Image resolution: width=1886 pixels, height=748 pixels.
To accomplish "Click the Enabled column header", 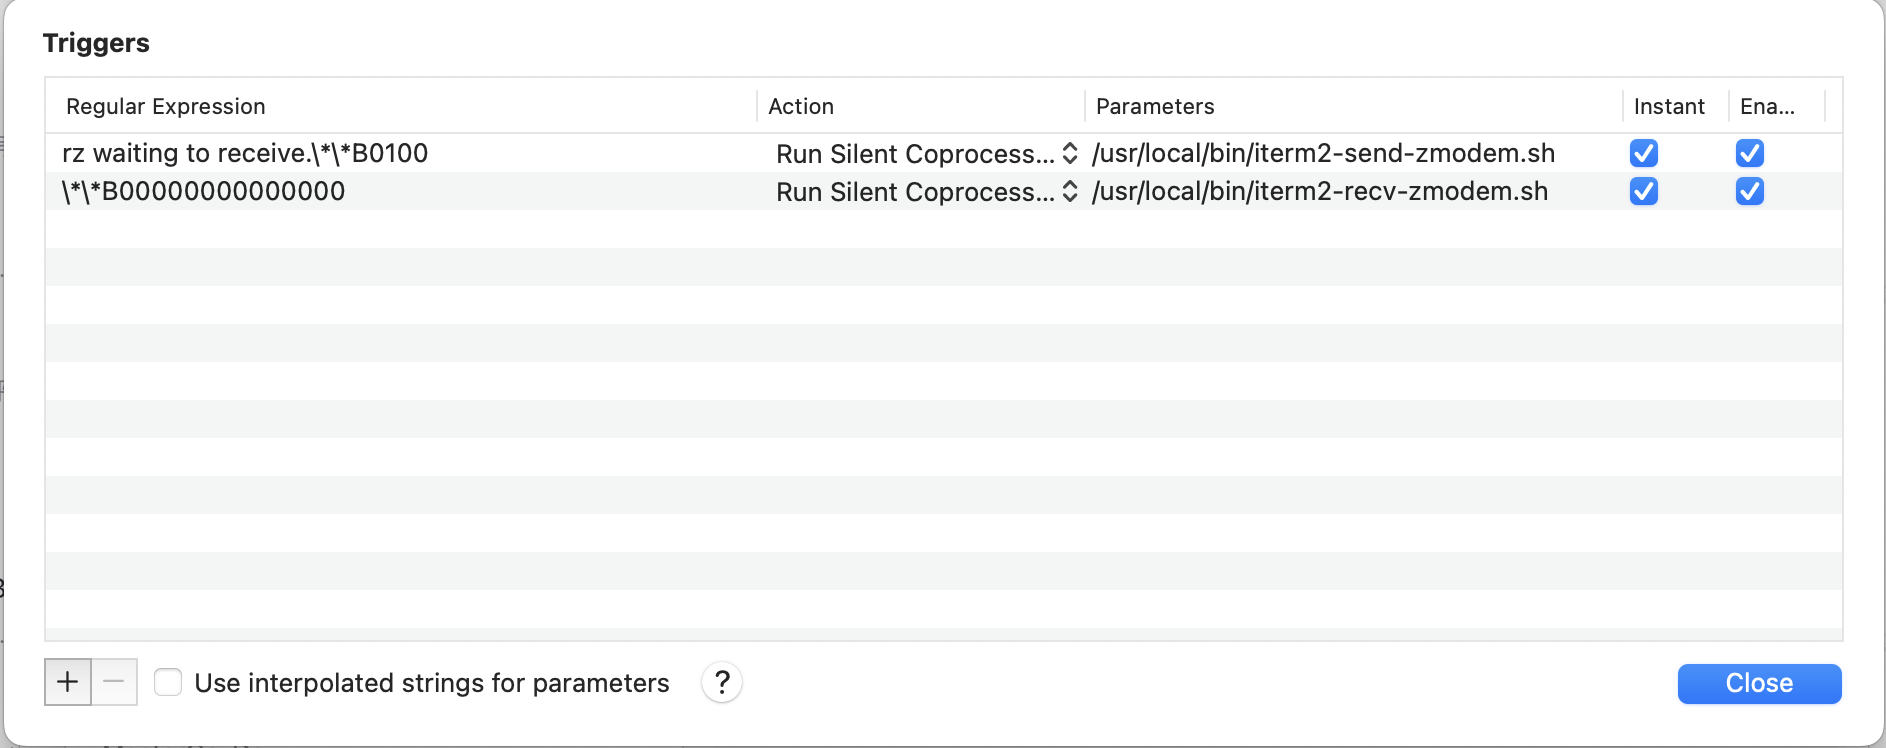I will (1767, 106).
